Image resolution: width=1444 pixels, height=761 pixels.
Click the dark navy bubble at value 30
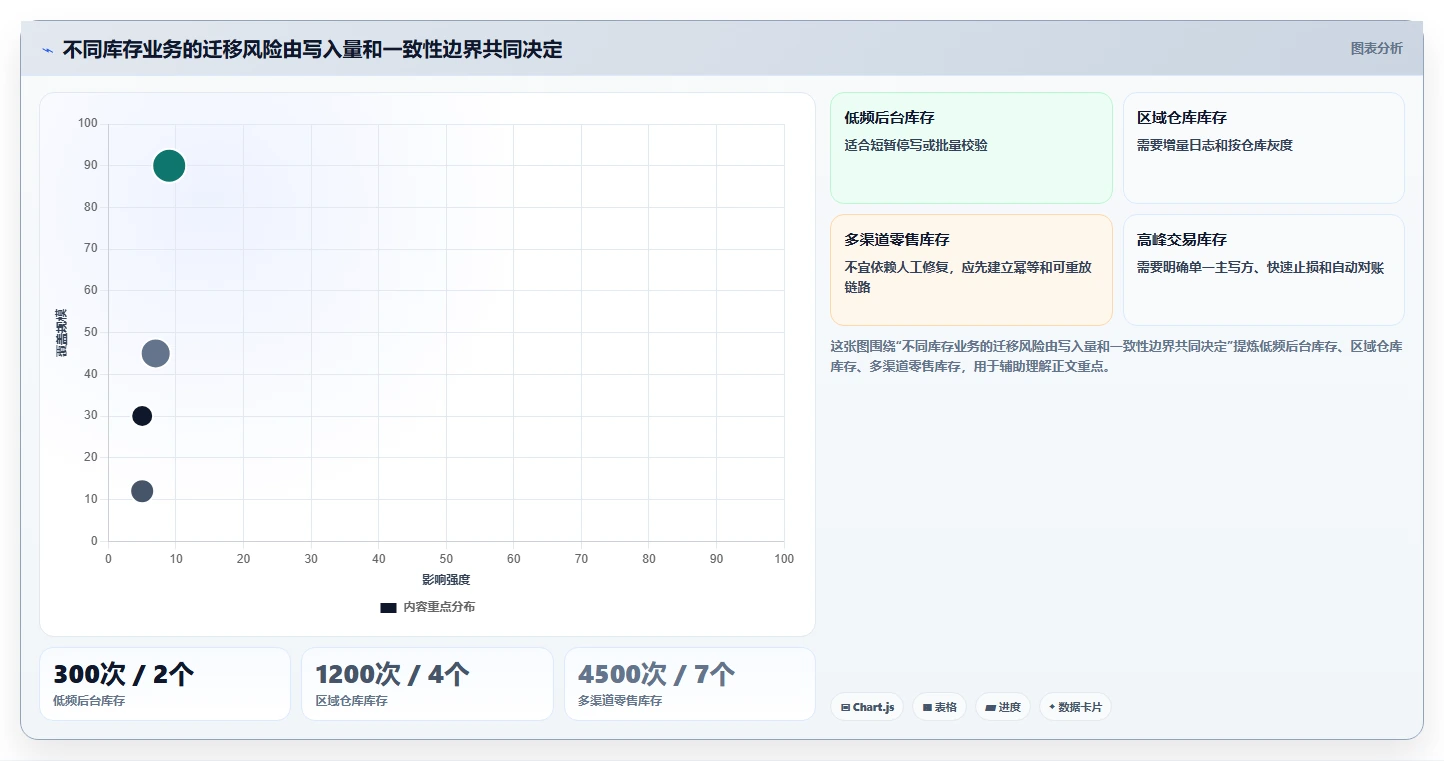click(x=142, y=416)
